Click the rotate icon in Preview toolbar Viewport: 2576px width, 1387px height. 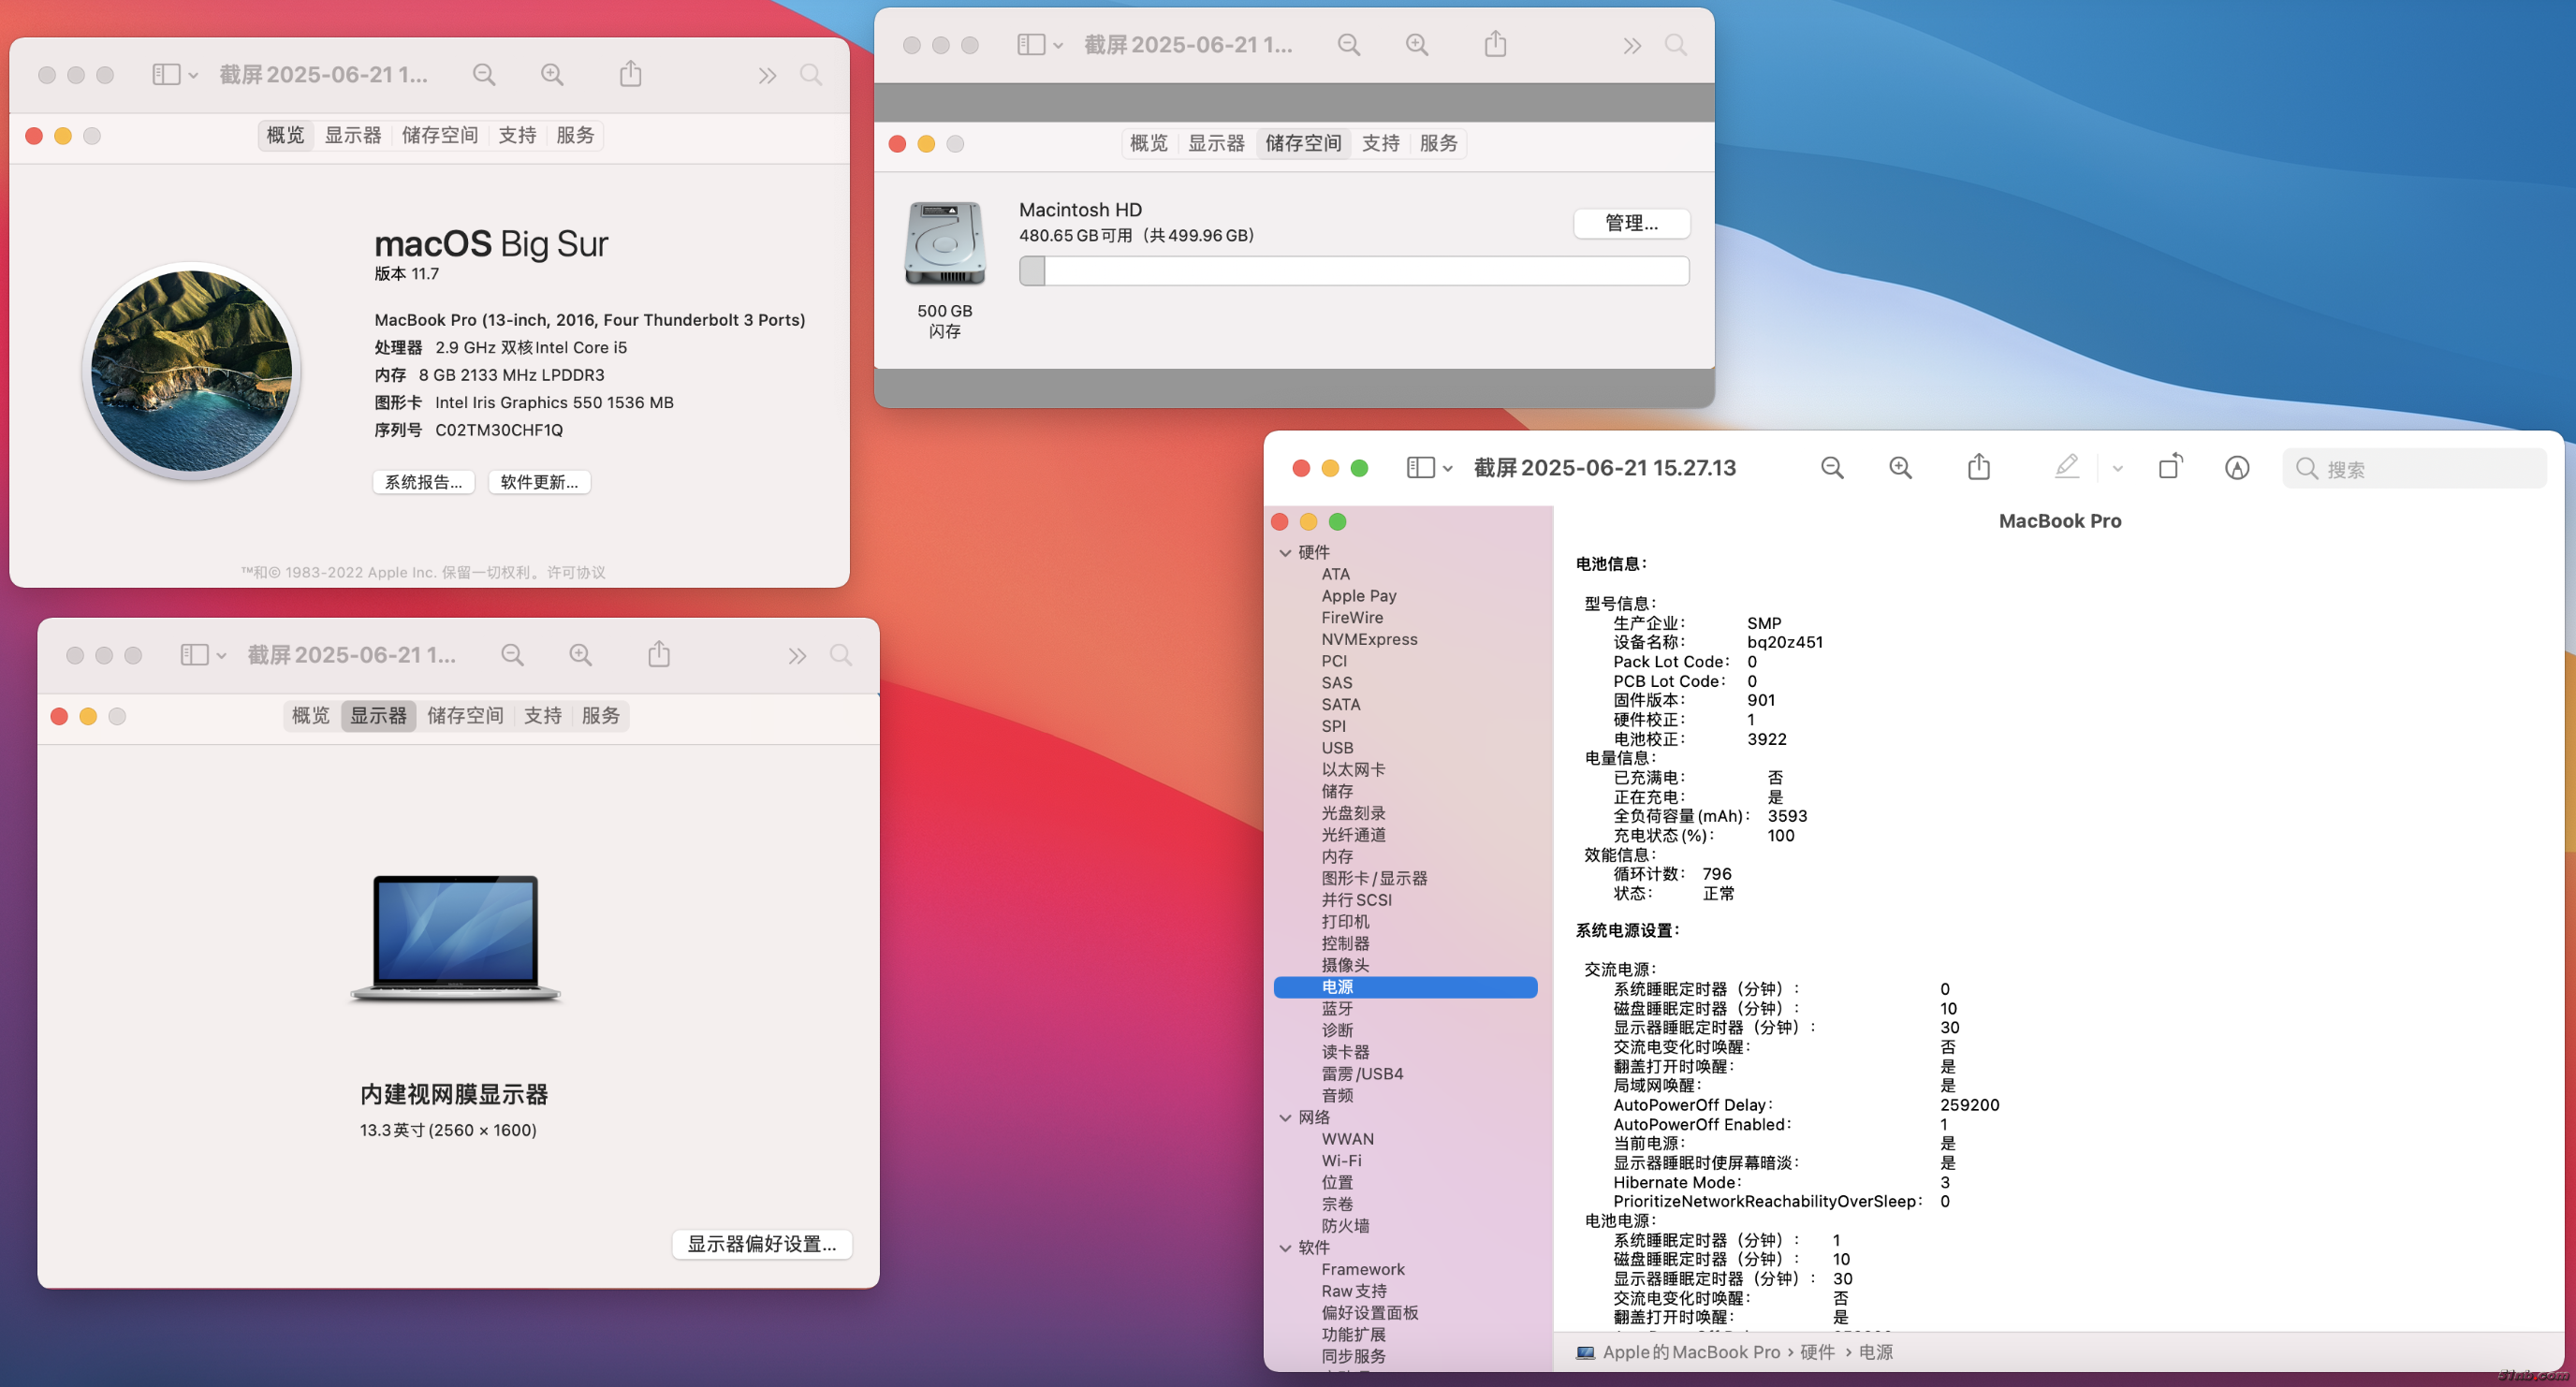click(x=2170, y=467)
